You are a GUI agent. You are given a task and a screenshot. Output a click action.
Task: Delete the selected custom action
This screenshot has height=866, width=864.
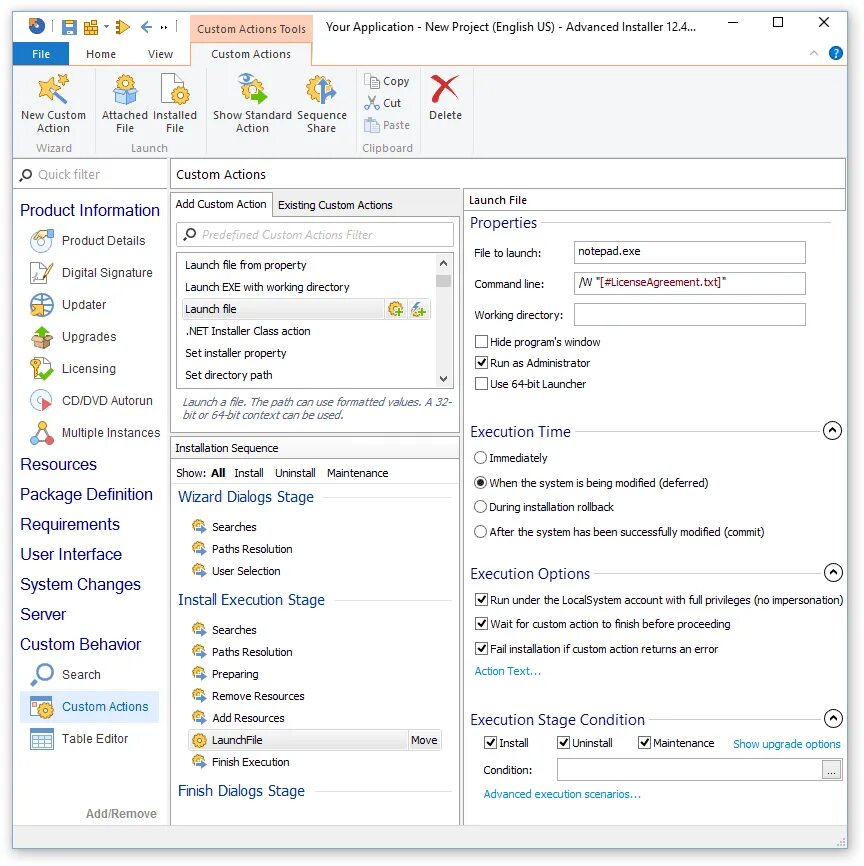(445, 98)
